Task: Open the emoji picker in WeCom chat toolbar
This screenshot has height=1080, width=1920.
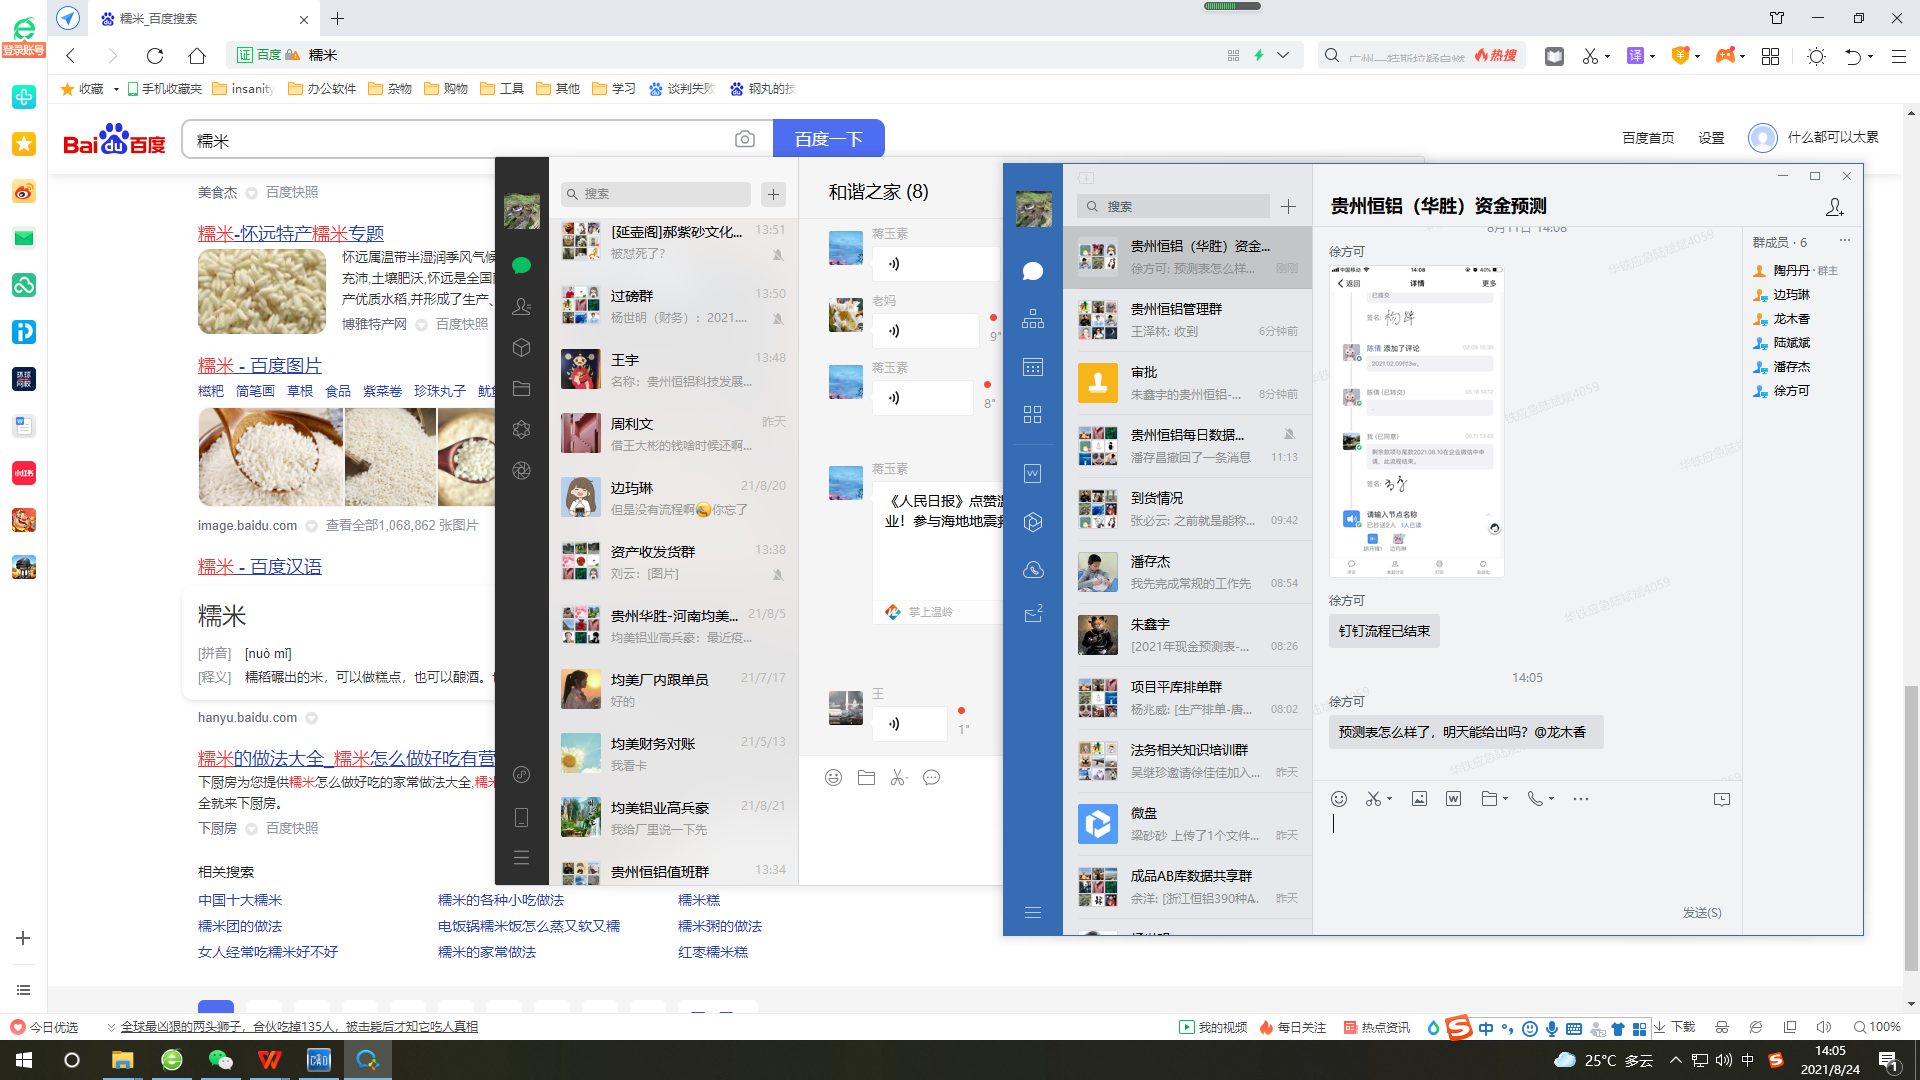Action: tap(1339, 799)
